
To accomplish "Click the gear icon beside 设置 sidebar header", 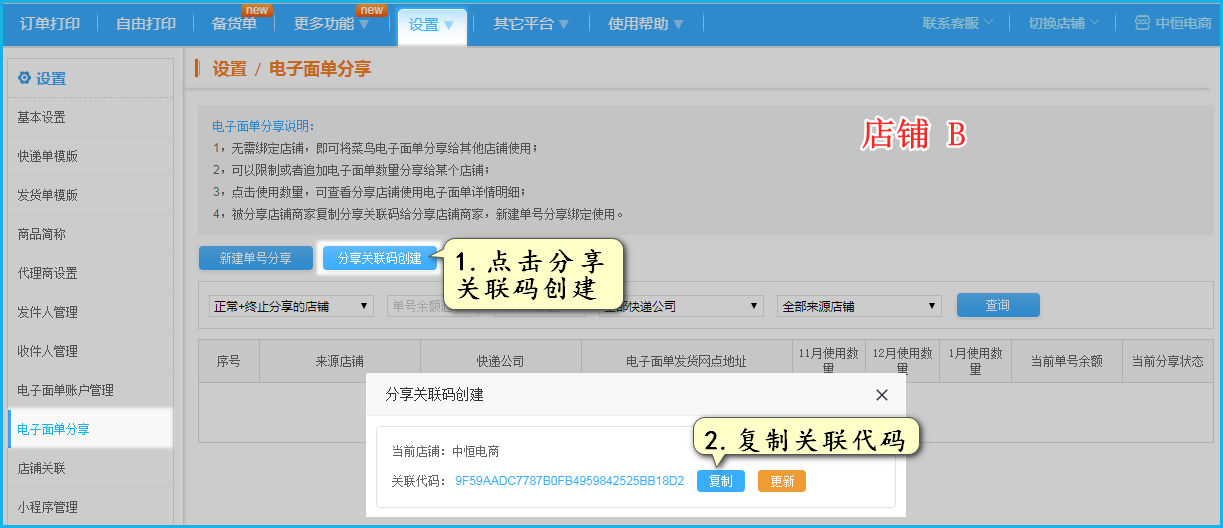I will tap(24, 78).
